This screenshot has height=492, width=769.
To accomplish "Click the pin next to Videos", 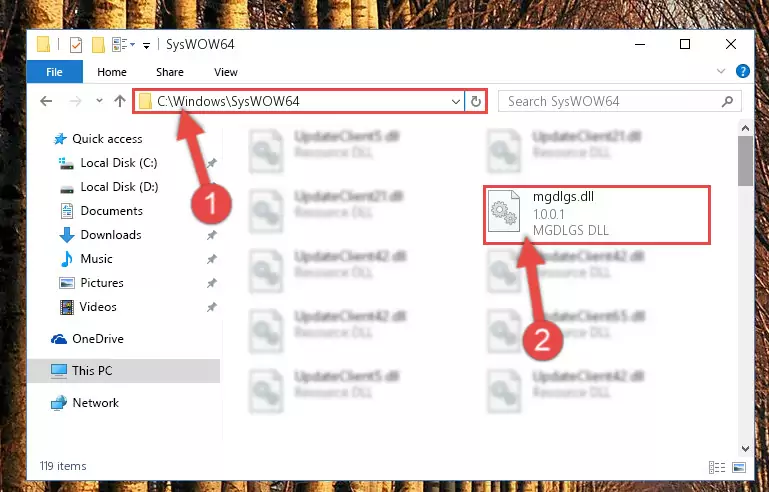I will coord(211,308).
